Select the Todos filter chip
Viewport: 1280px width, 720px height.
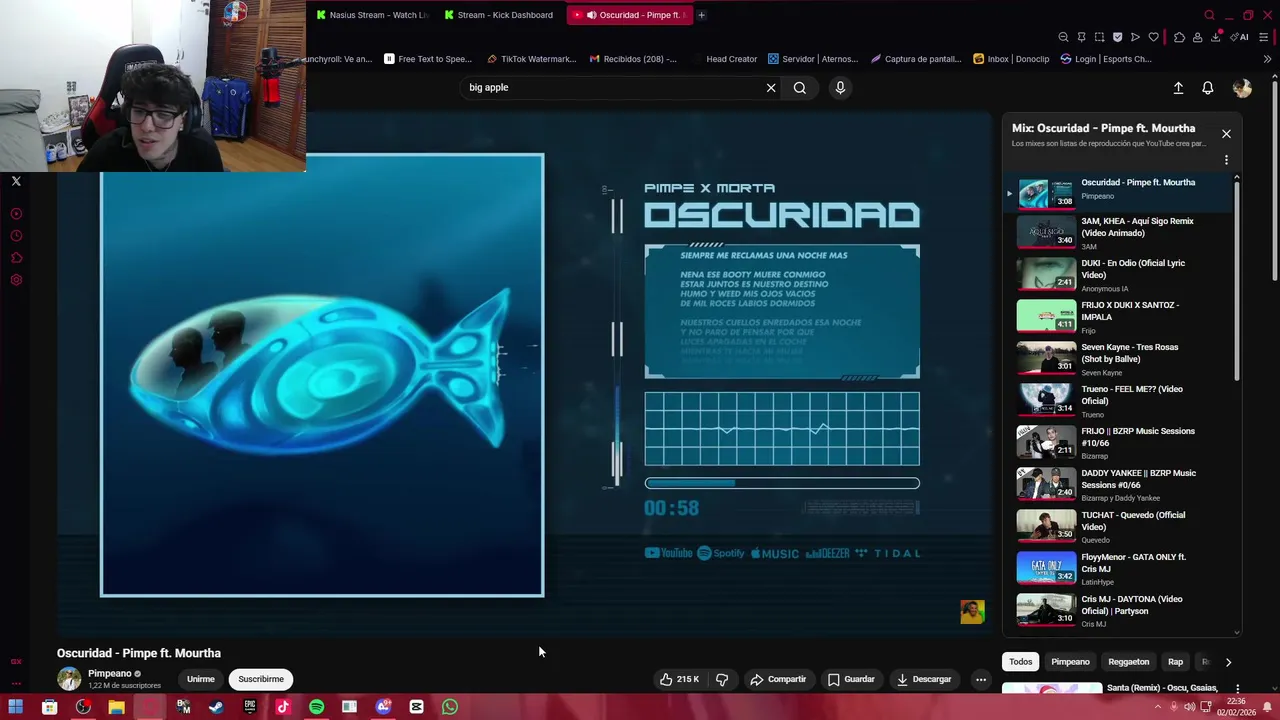pos(1020,662)
